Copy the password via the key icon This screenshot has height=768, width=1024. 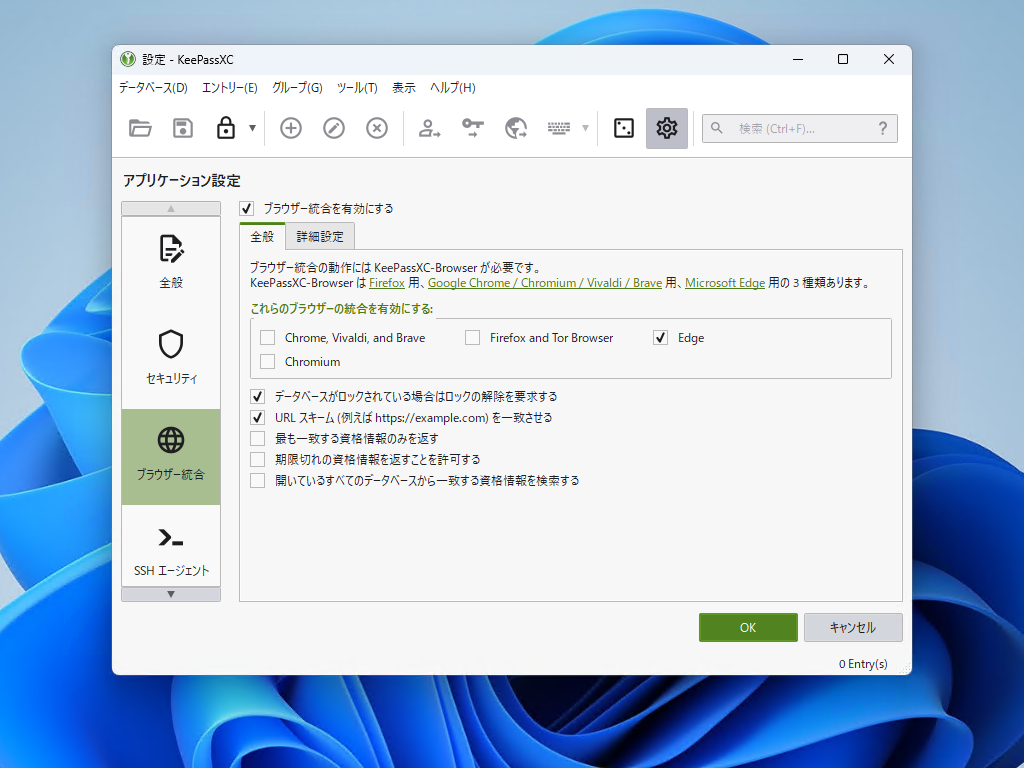pos(472,128)
